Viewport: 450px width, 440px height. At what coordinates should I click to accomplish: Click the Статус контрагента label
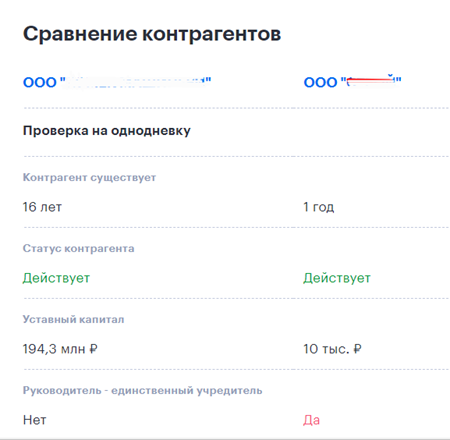point(79,248)
